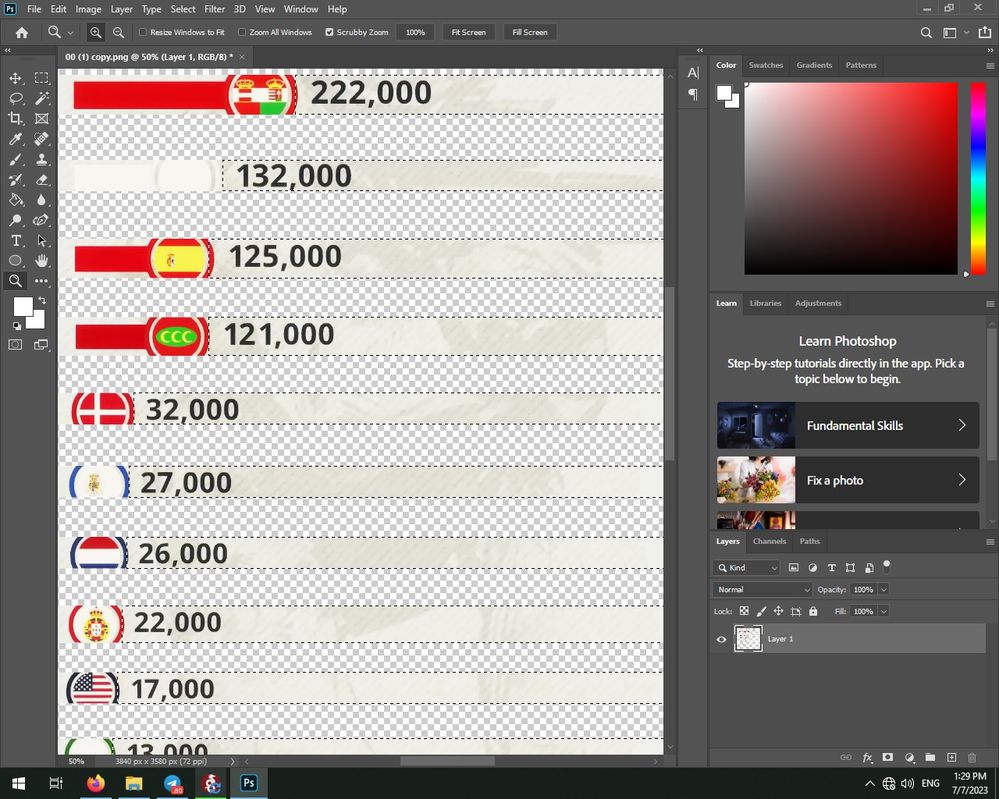Select the Clone Stamp tool
The height and width of the screenshot is (799, 999).
(41, 159)
